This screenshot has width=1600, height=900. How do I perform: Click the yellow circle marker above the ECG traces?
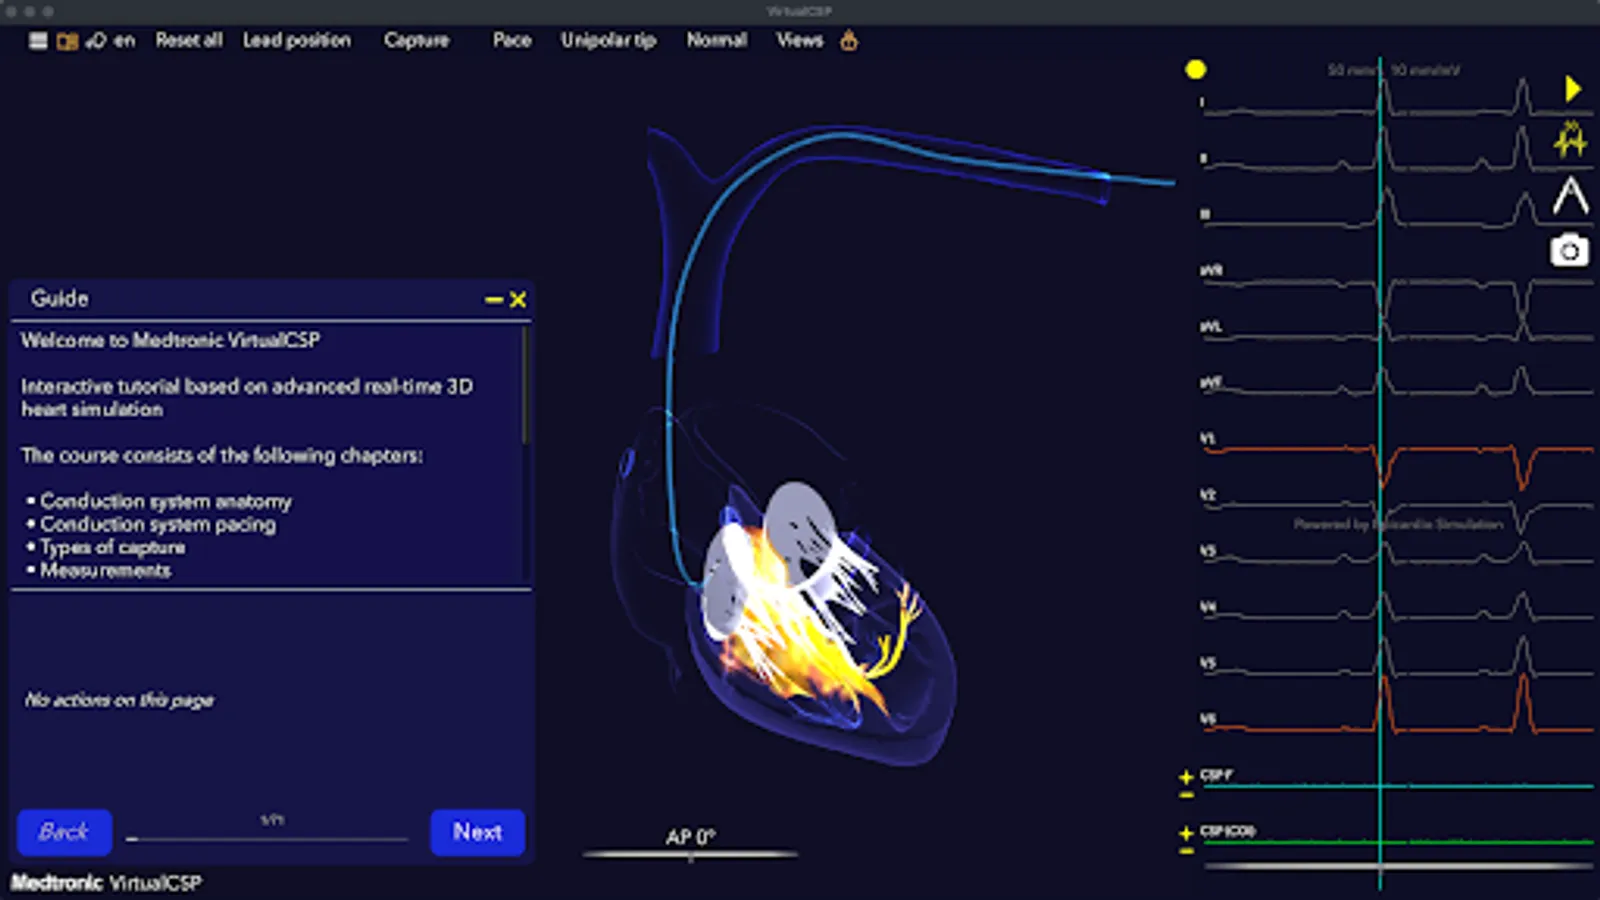click(1196, 70)
